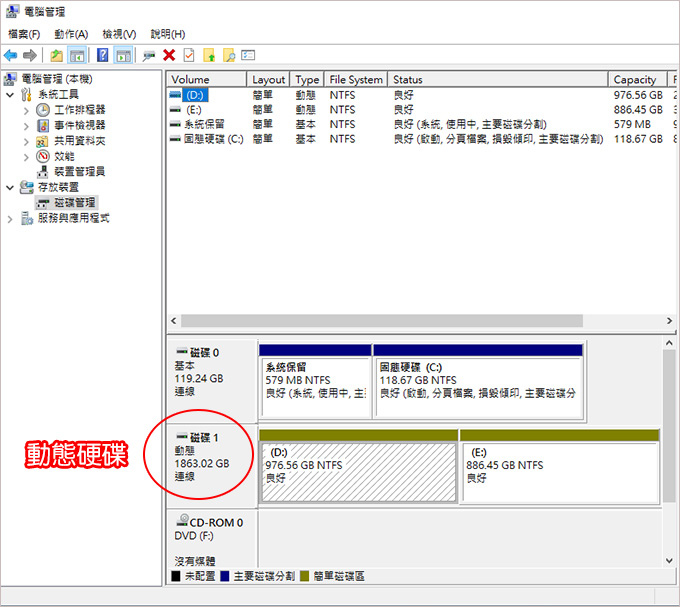Expand the 服務與應用程式 node
This screenshot has width=680, height=607.
coord(10,219)
